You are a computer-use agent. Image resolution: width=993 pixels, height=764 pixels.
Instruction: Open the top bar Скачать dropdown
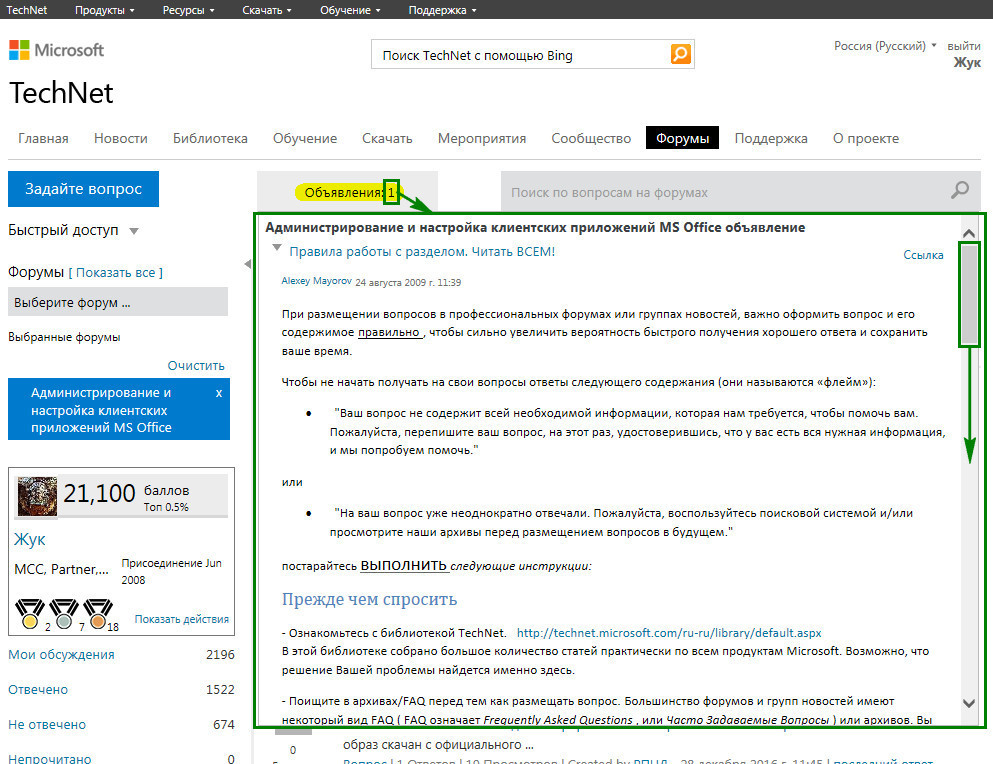click(x=267, y=10)
